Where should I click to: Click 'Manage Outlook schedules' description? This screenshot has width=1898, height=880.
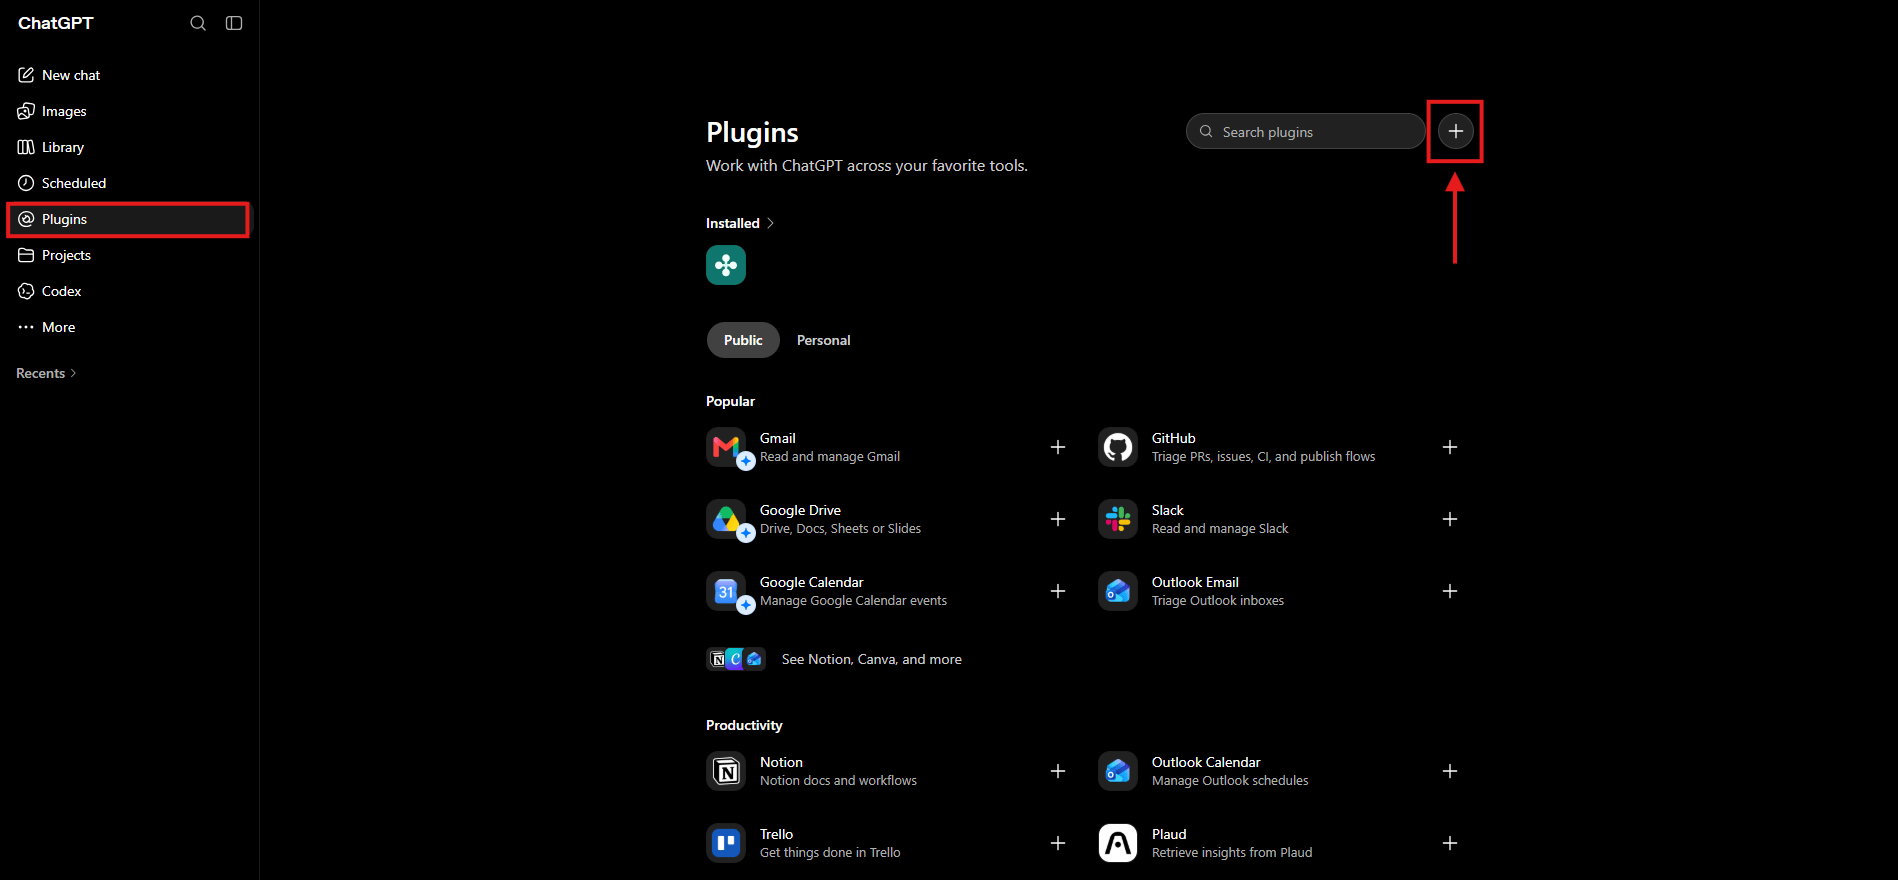pyautogui.click(x=1230, y=781)
